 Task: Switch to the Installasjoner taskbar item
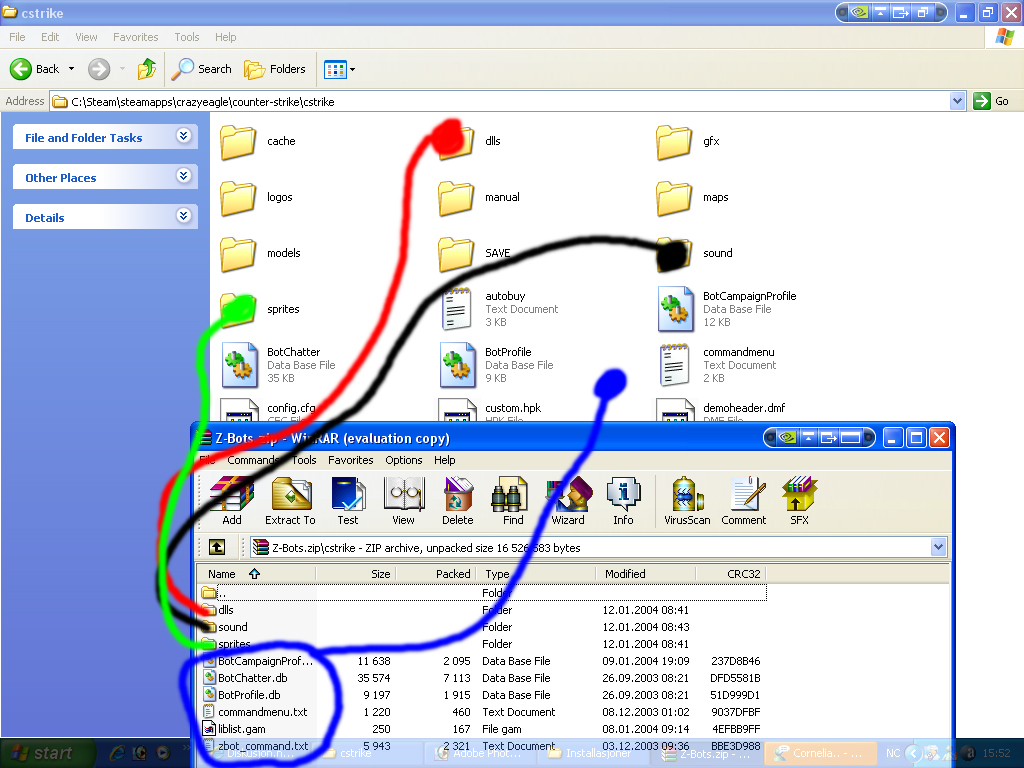click(x=591, y=754)
